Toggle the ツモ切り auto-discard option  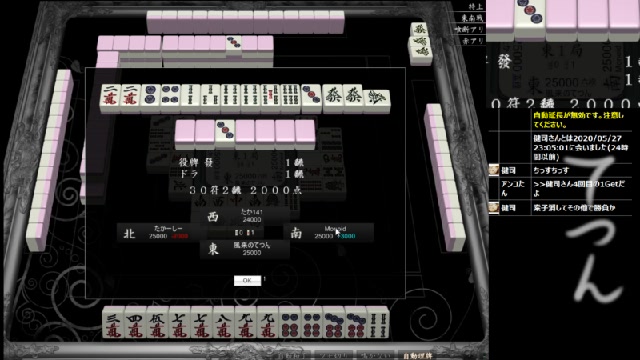point(333,356)
